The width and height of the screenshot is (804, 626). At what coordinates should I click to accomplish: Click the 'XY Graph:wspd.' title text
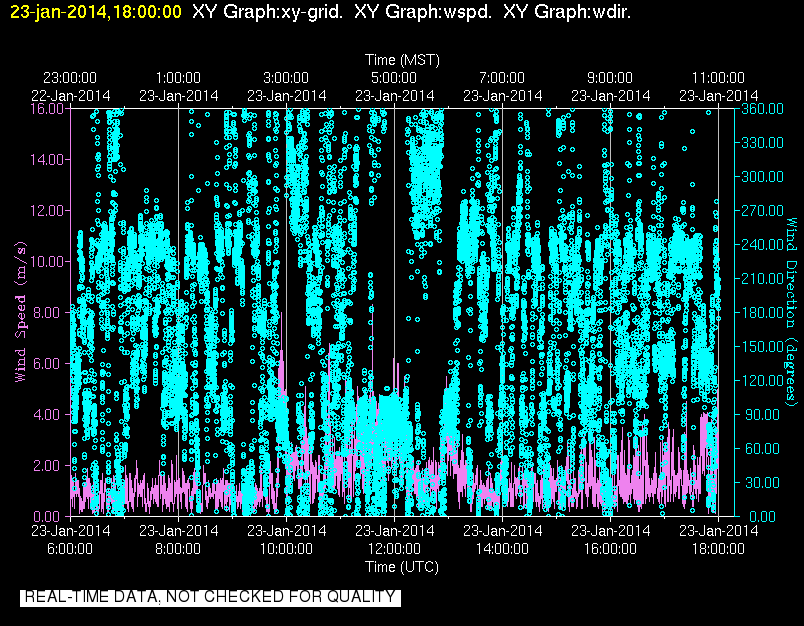[x=423, y=11]
